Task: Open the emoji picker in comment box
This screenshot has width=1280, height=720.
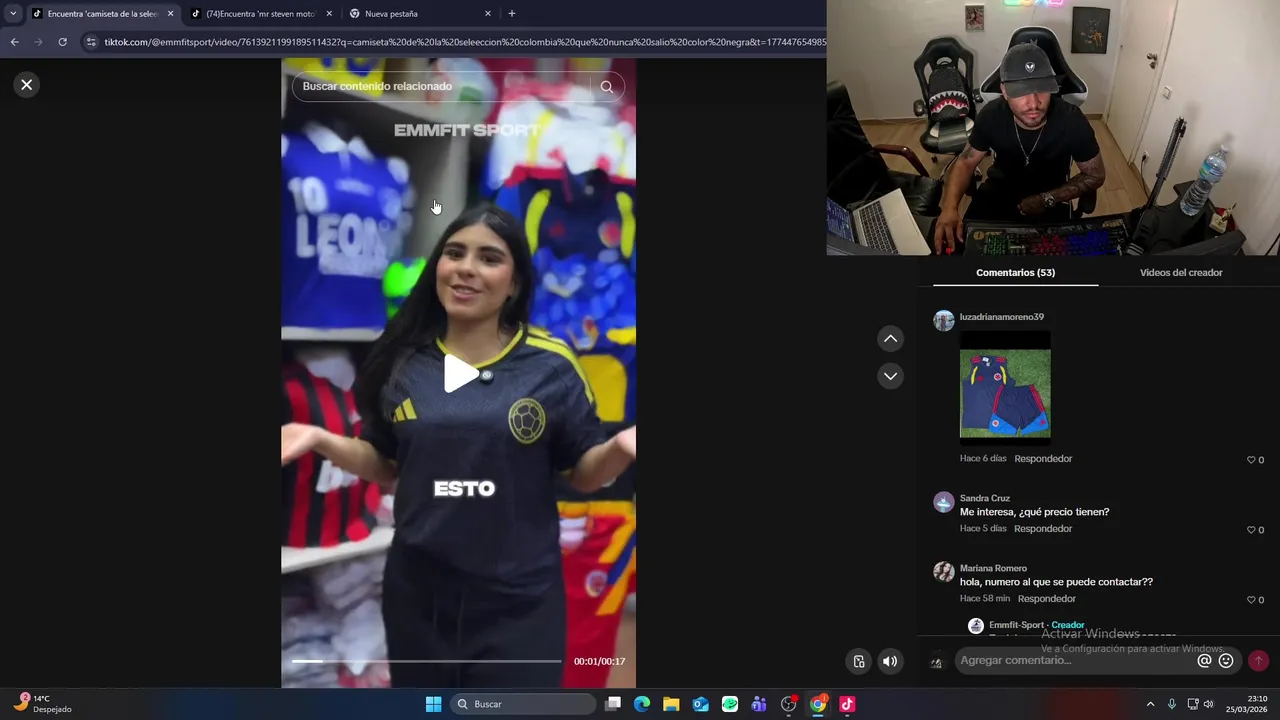Action: coord(1226,660)
